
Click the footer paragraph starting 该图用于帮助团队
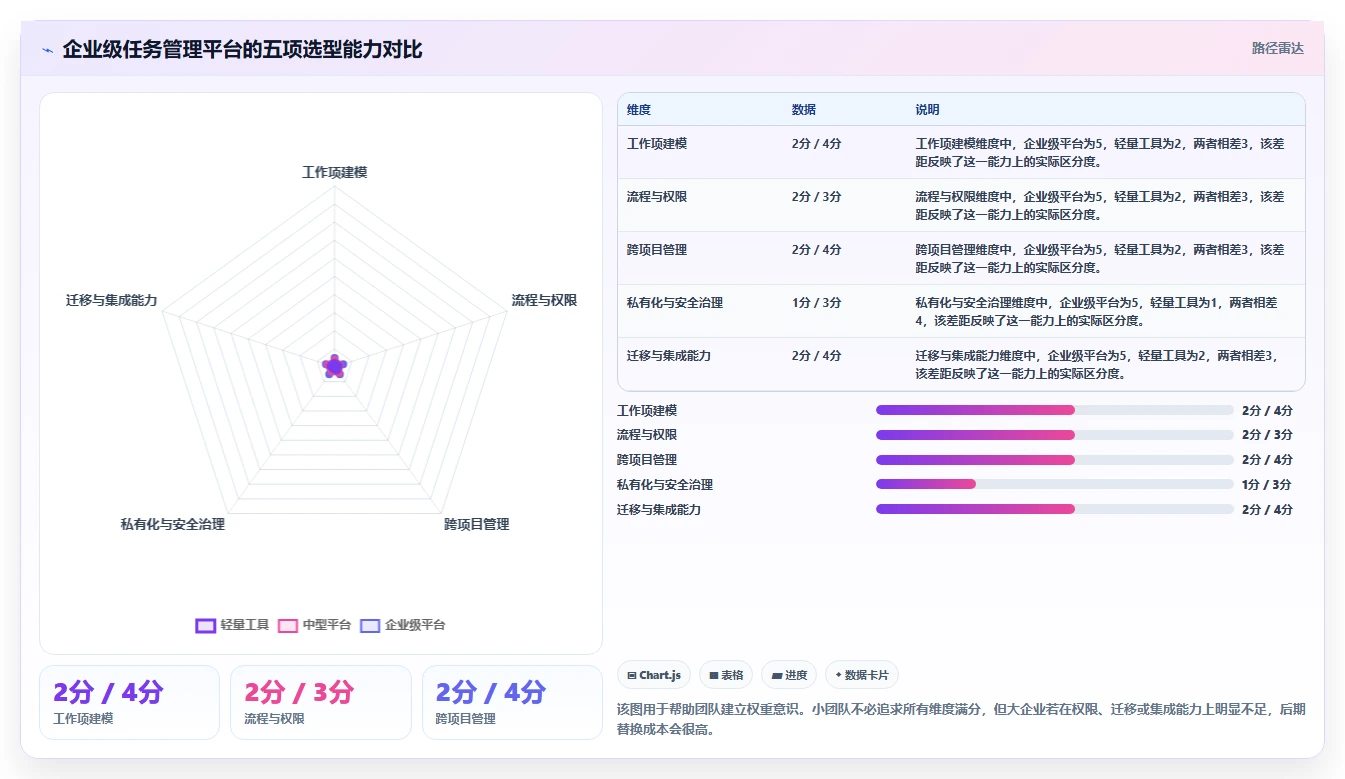[961, 719]
